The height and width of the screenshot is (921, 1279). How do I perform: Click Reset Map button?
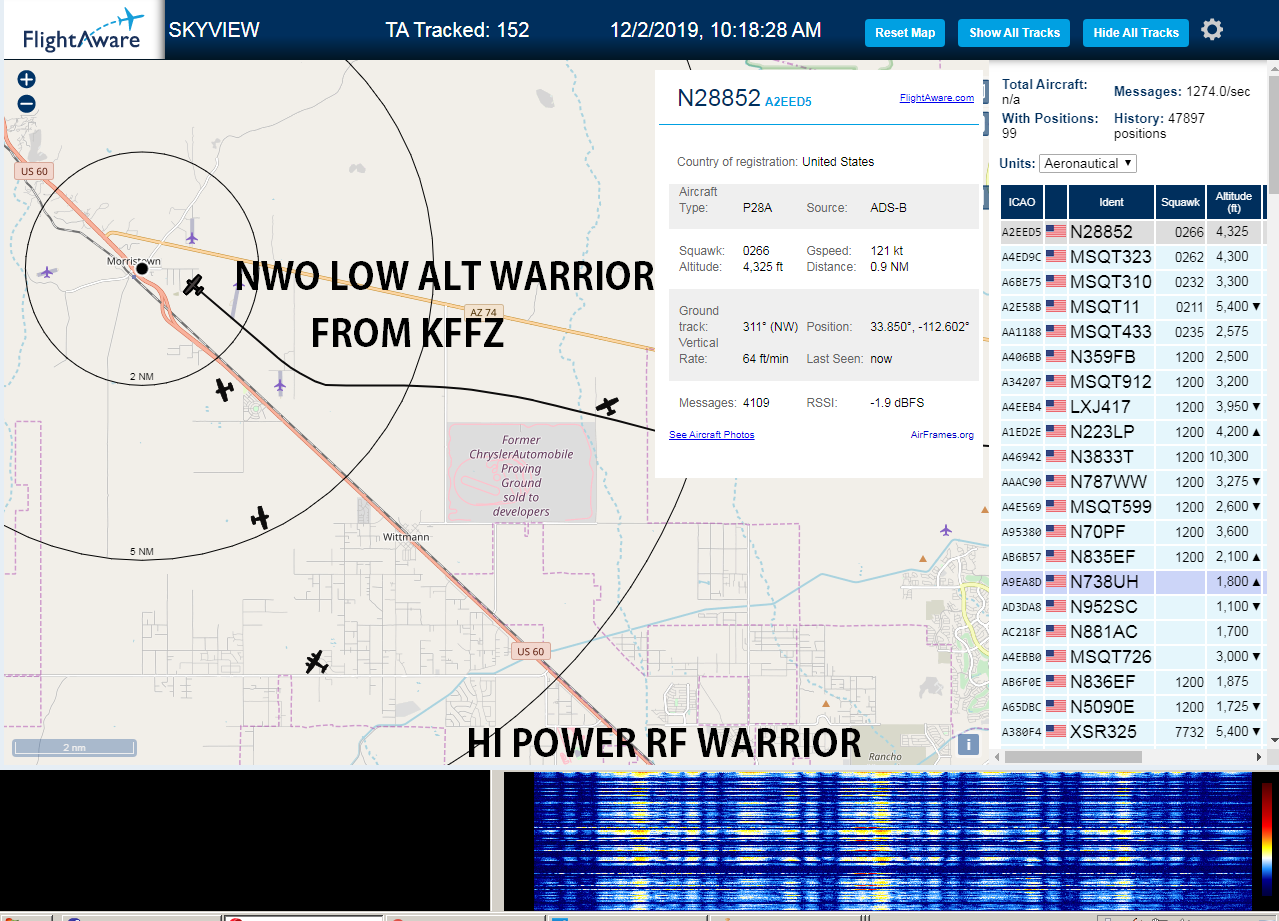tap(905, 33)
